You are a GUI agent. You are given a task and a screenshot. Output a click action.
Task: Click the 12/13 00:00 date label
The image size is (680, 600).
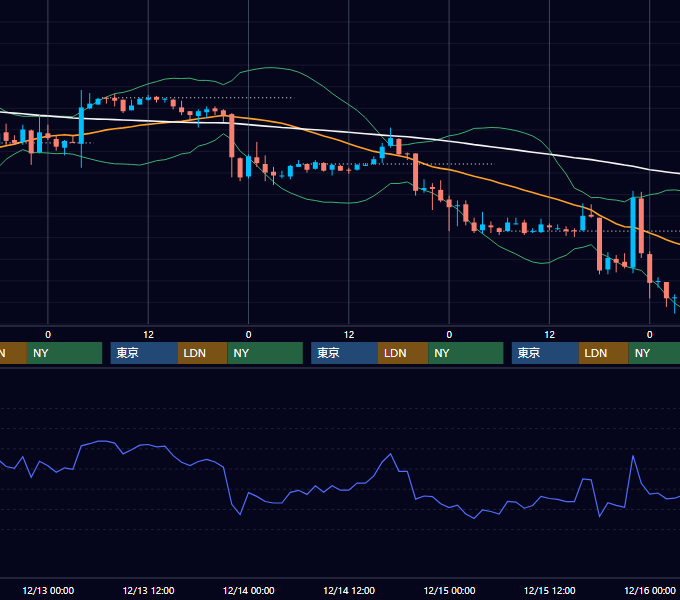[x=48, y=590]
